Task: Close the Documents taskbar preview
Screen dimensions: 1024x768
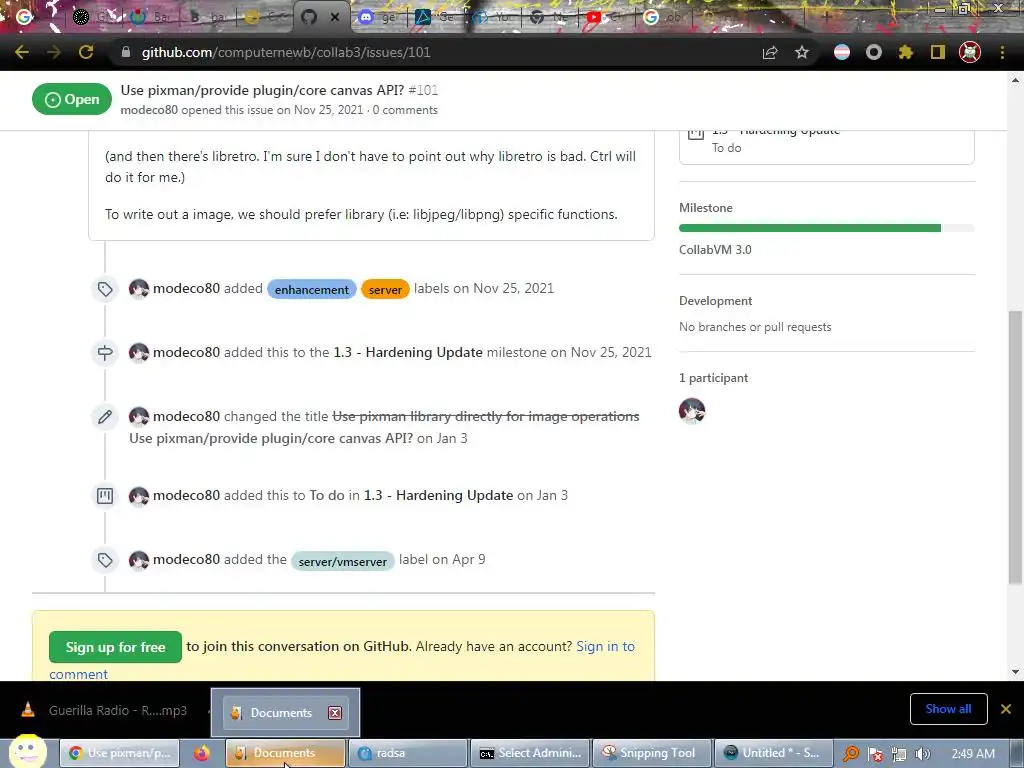Action: click(x=335, y=712)
